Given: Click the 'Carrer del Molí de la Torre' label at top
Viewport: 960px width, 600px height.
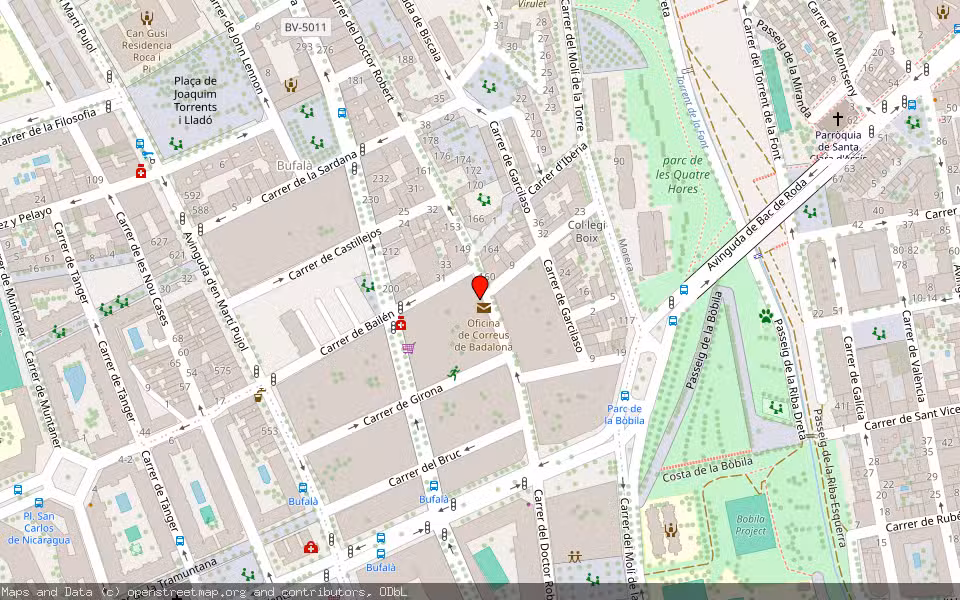Looking at the screenshot, I should coord(573,66).
